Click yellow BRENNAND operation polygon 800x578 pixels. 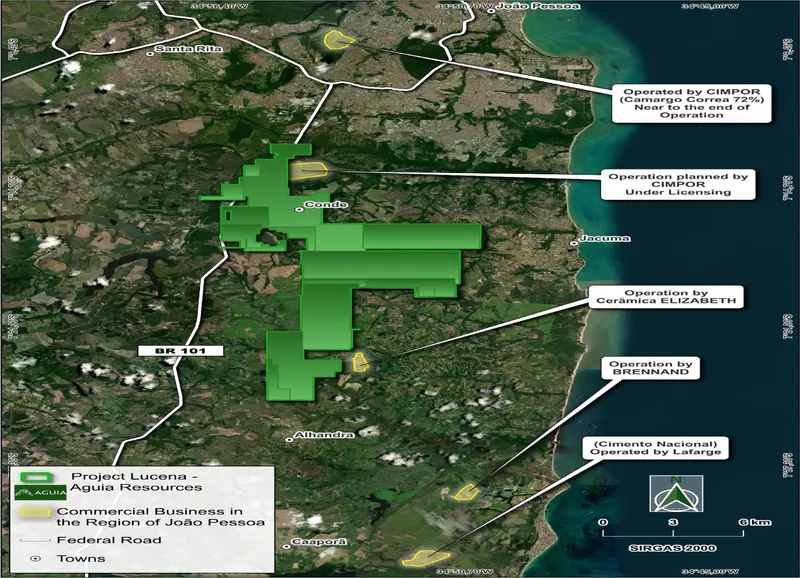pyautogui.click(x=466, y=492)
